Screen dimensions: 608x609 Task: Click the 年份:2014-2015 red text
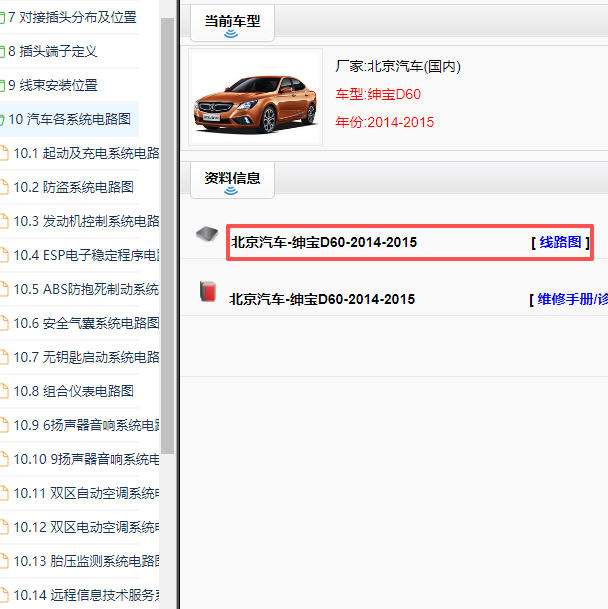tap(385, 122)
